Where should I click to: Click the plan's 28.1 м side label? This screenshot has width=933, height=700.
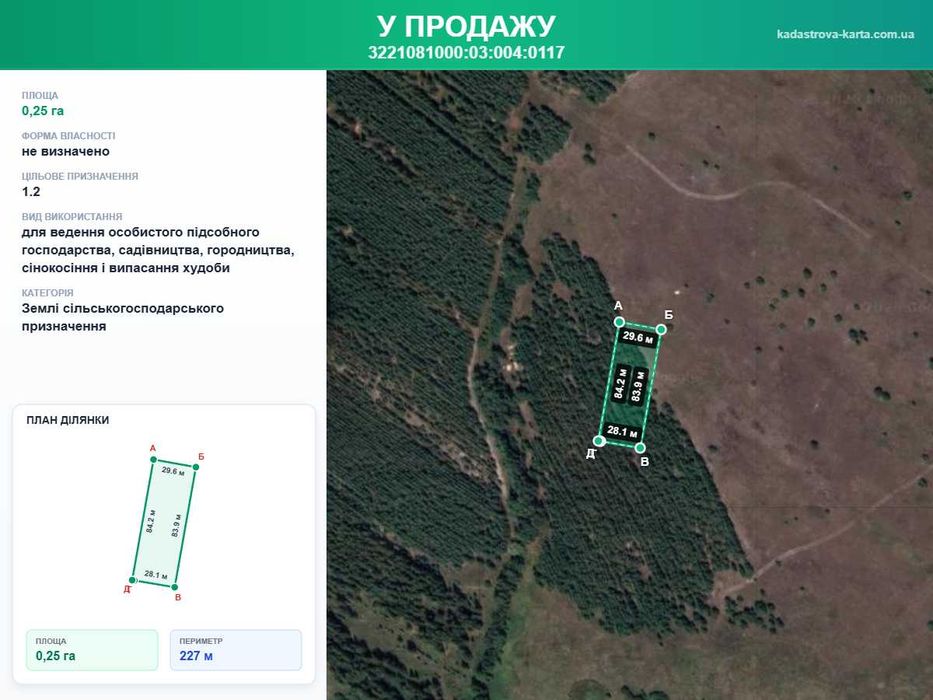pyautogui.click(x=156, y=575)
